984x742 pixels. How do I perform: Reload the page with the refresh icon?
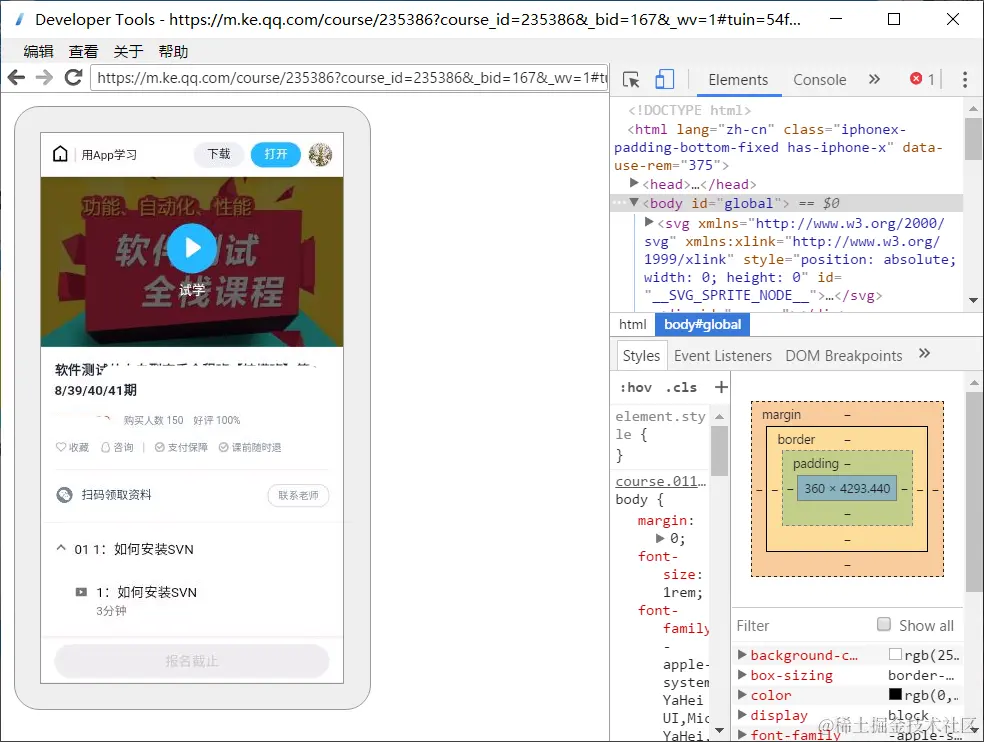click(x=73, y=77)
